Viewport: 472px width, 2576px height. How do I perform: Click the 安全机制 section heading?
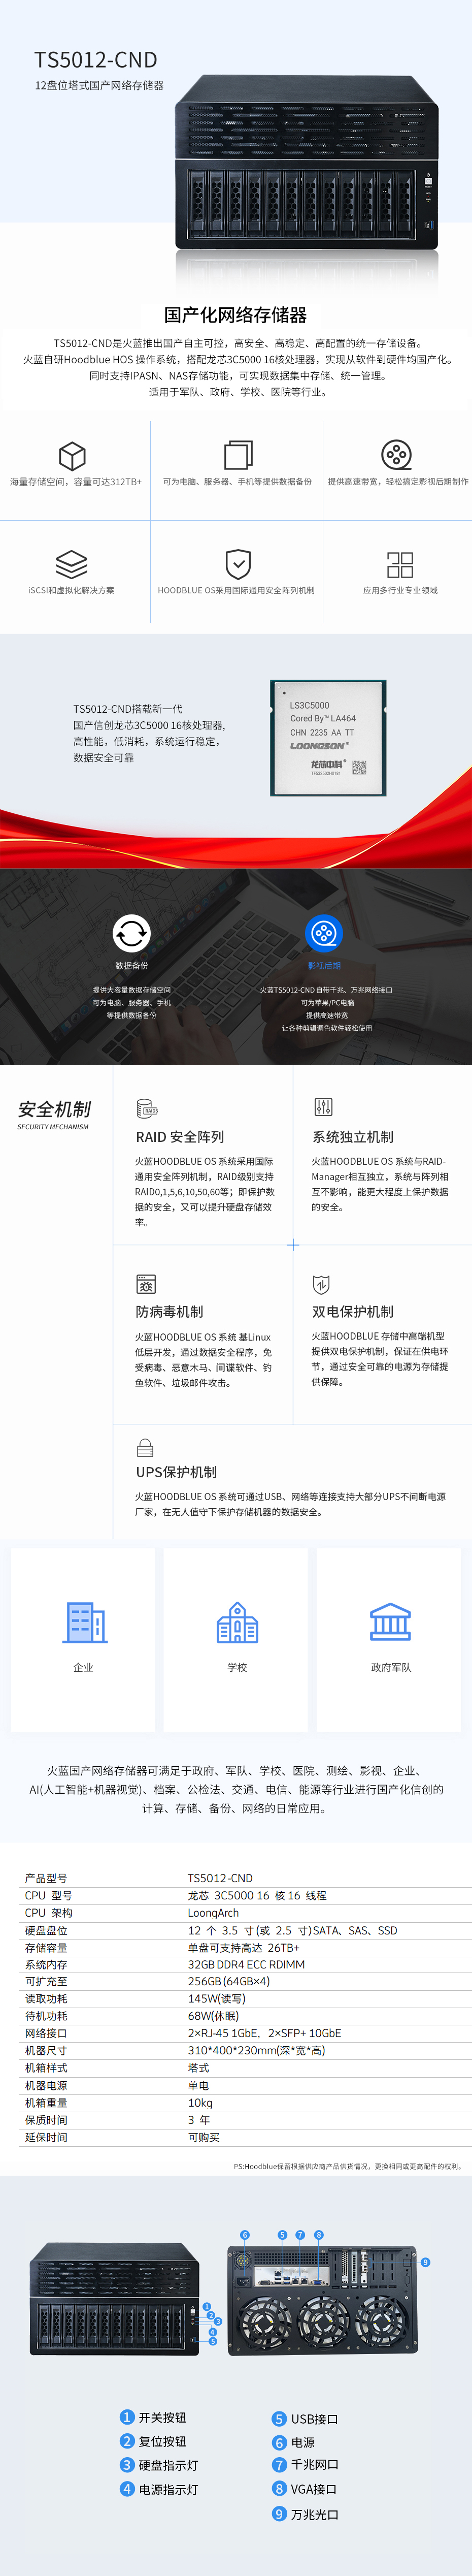54,1109
